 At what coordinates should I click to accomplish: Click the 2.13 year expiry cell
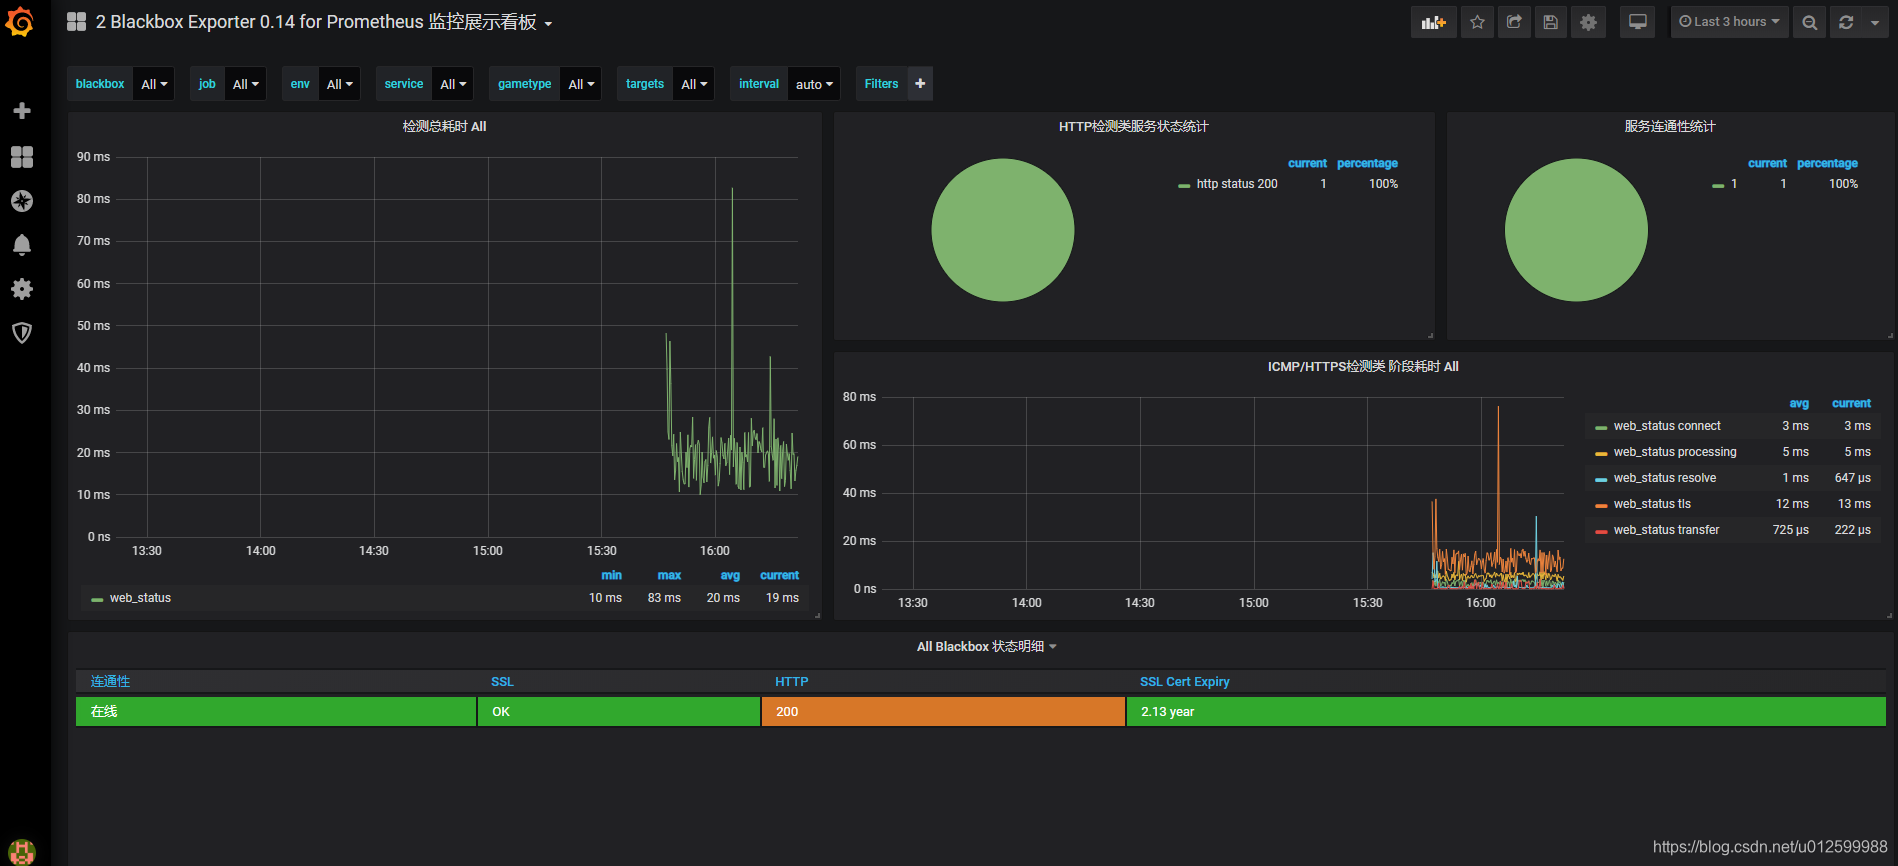coord(1506,712)
